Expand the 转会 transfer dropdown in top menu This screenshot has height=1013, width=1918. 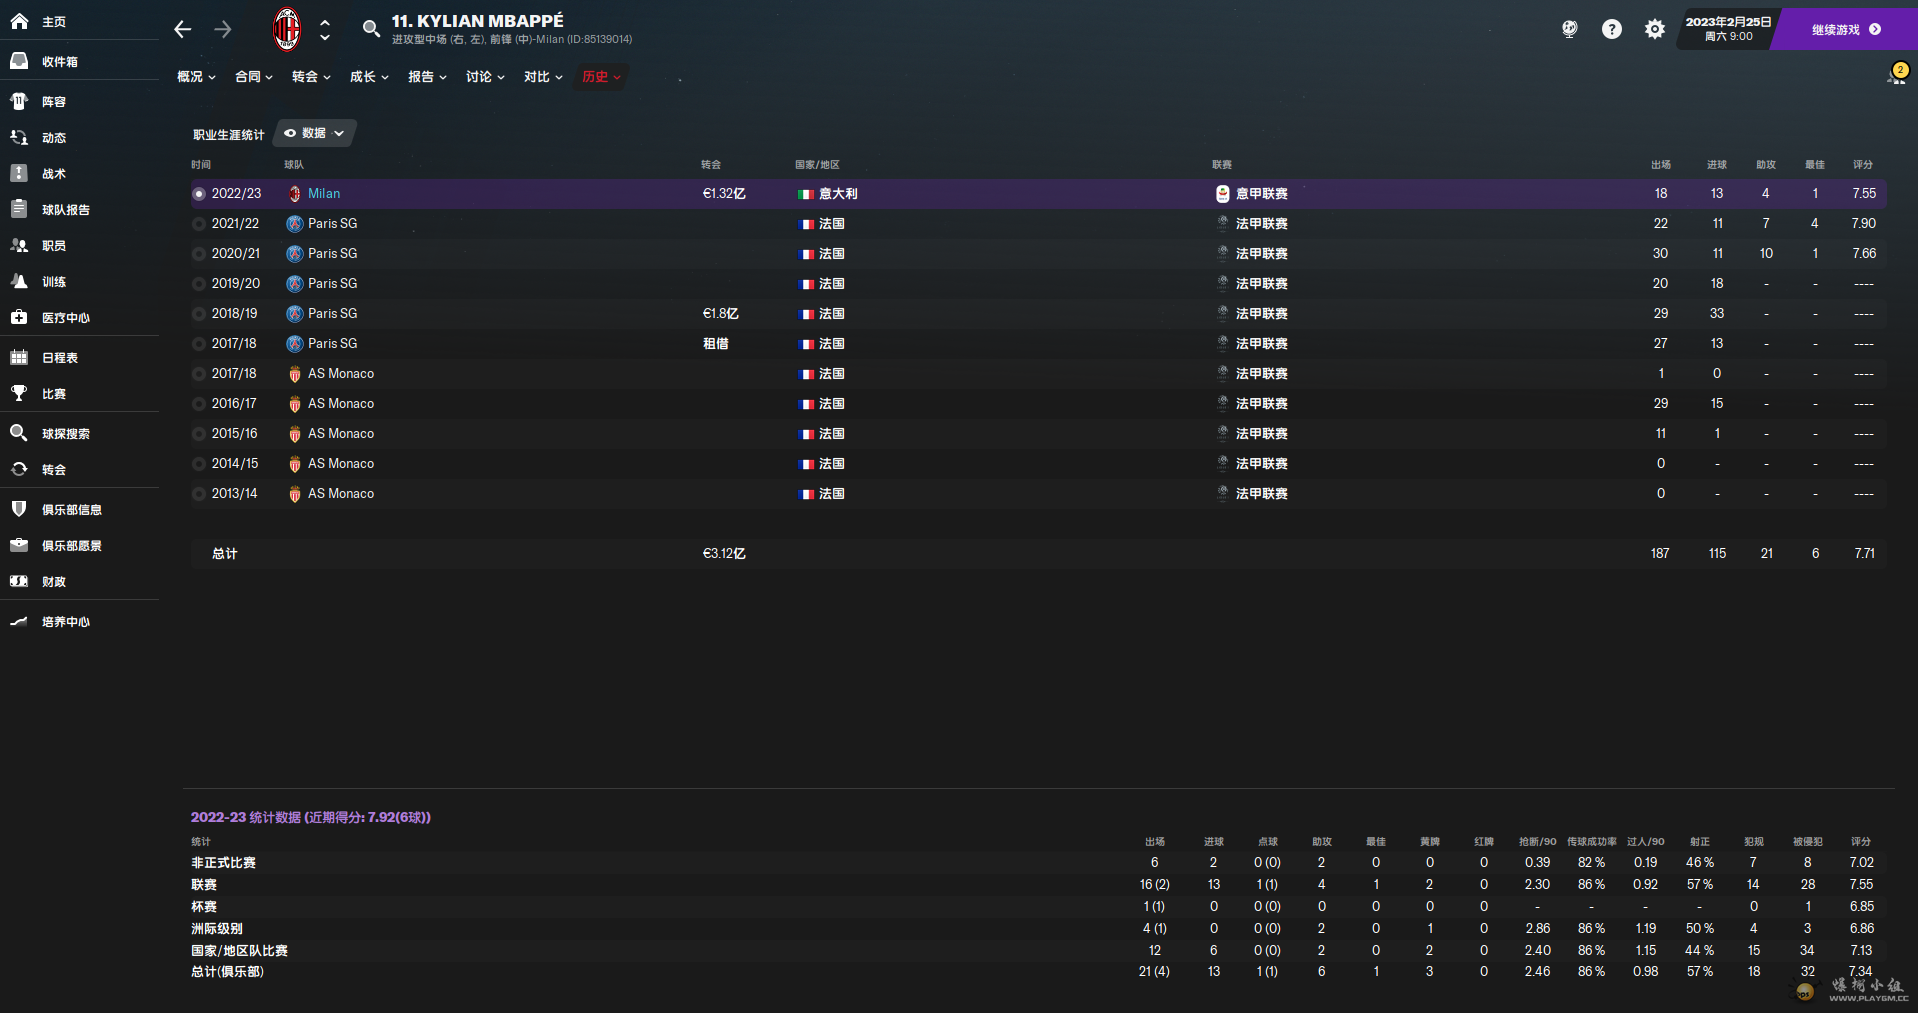pyautogui.click(x=311, y=77)
